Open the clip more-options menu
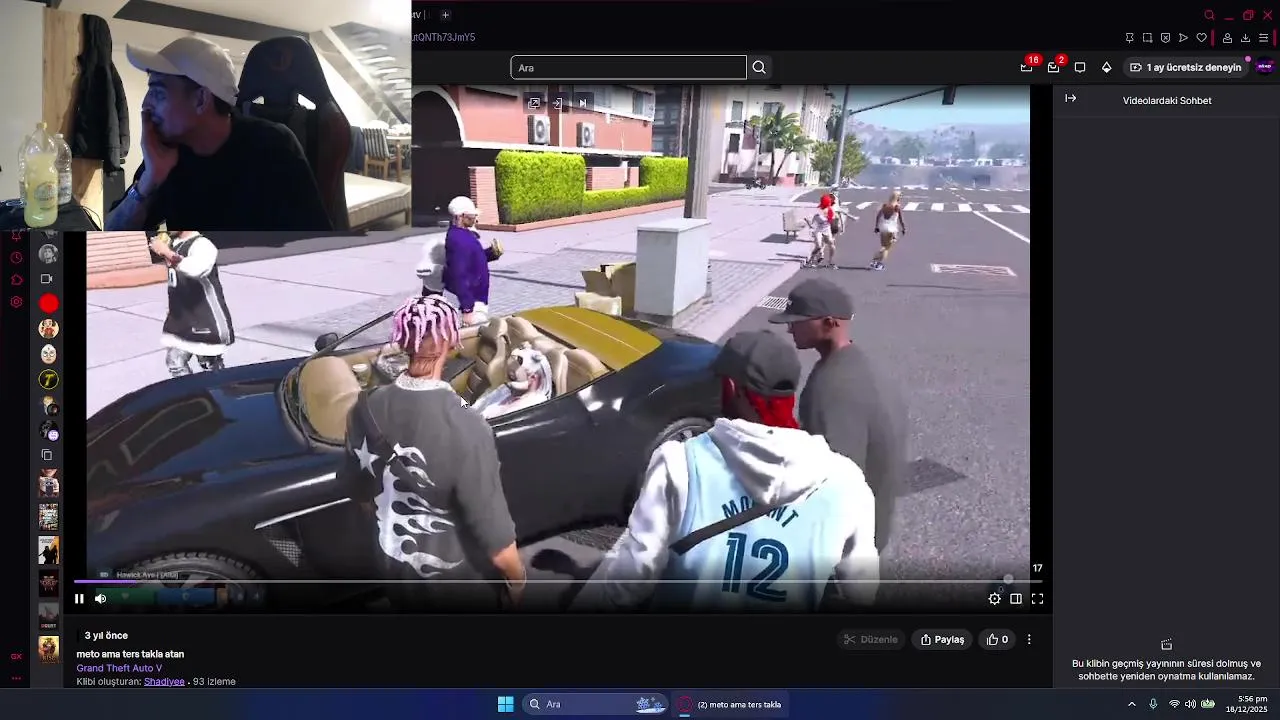Screen dimensions: 1280x720 click(x=1029, y=640)
